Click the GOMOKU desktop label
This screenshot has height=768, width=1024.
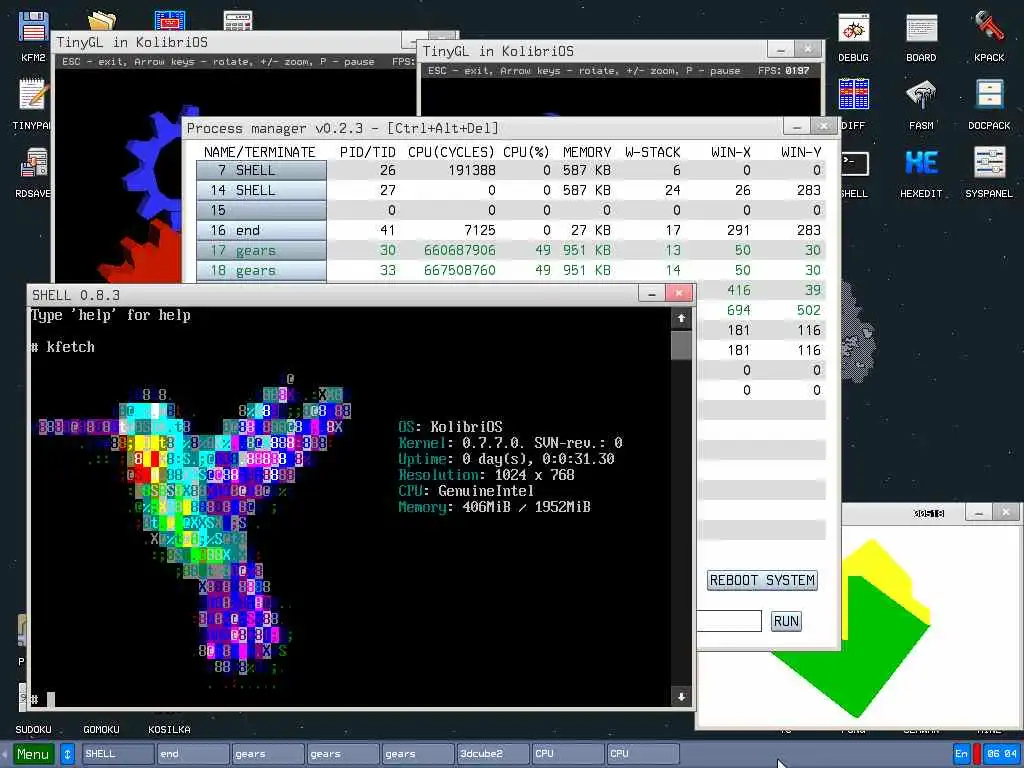pos(101,729)
